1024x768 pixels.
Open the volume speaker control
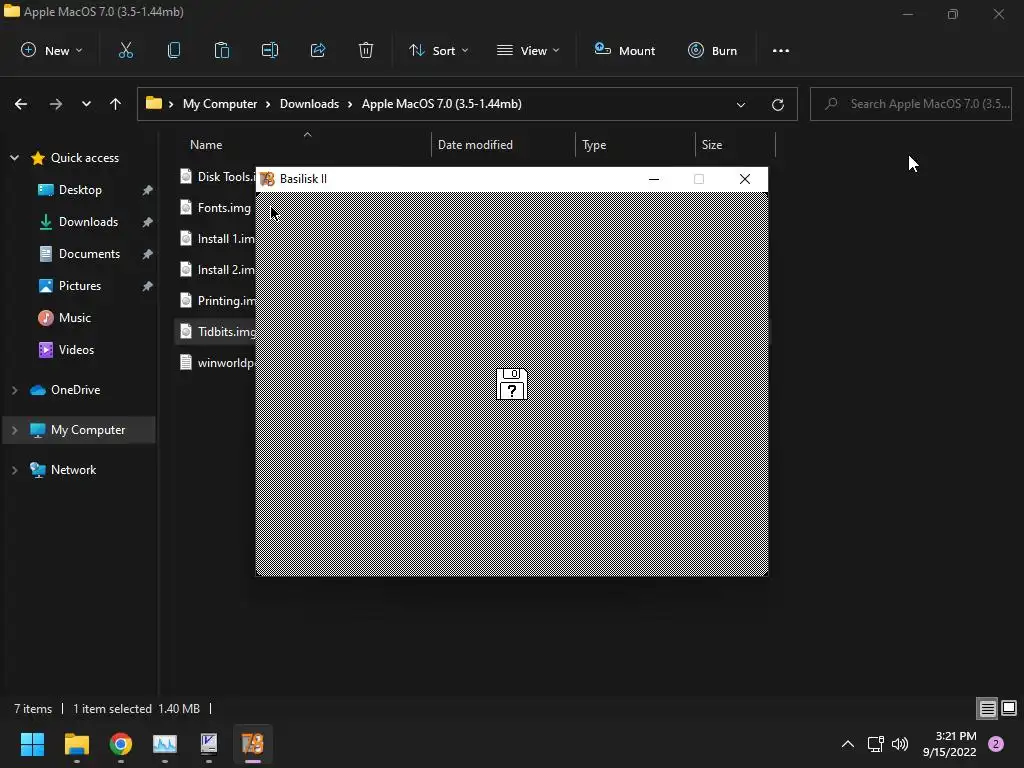pos(900,744)
